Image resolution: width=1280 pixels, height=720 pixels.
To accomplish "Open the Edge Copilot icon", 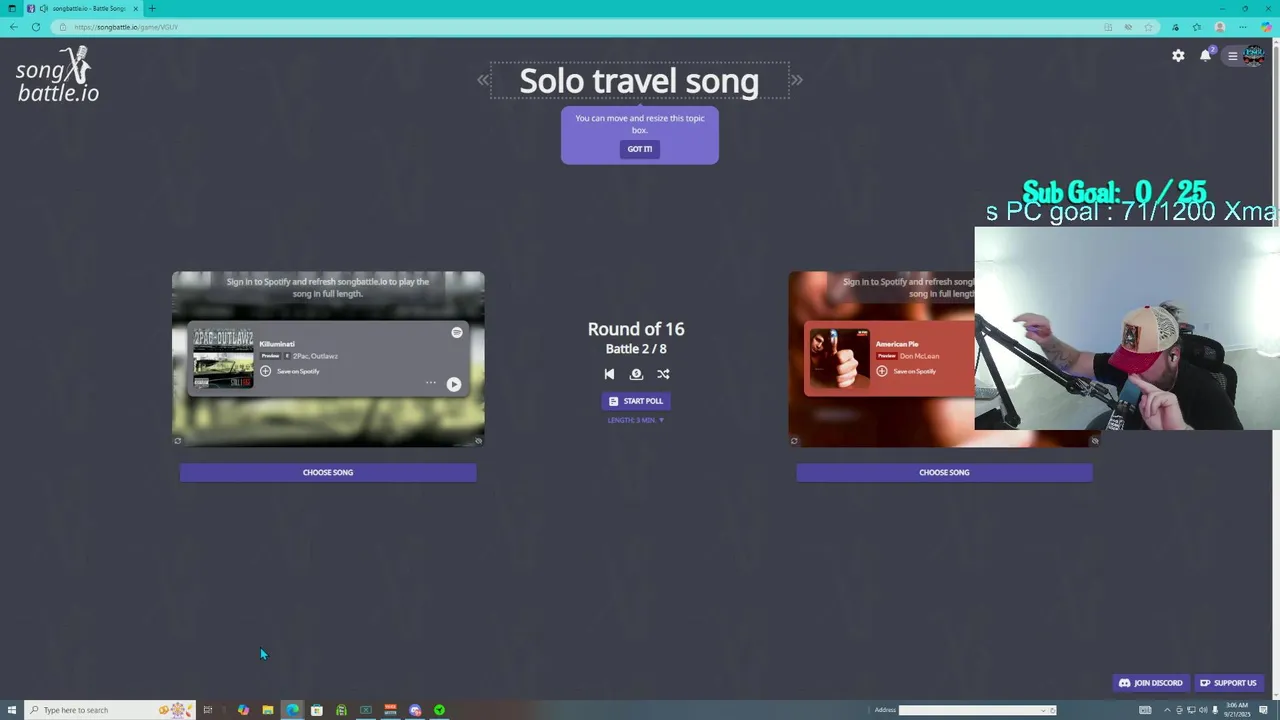I will [x=1266, y=27].
